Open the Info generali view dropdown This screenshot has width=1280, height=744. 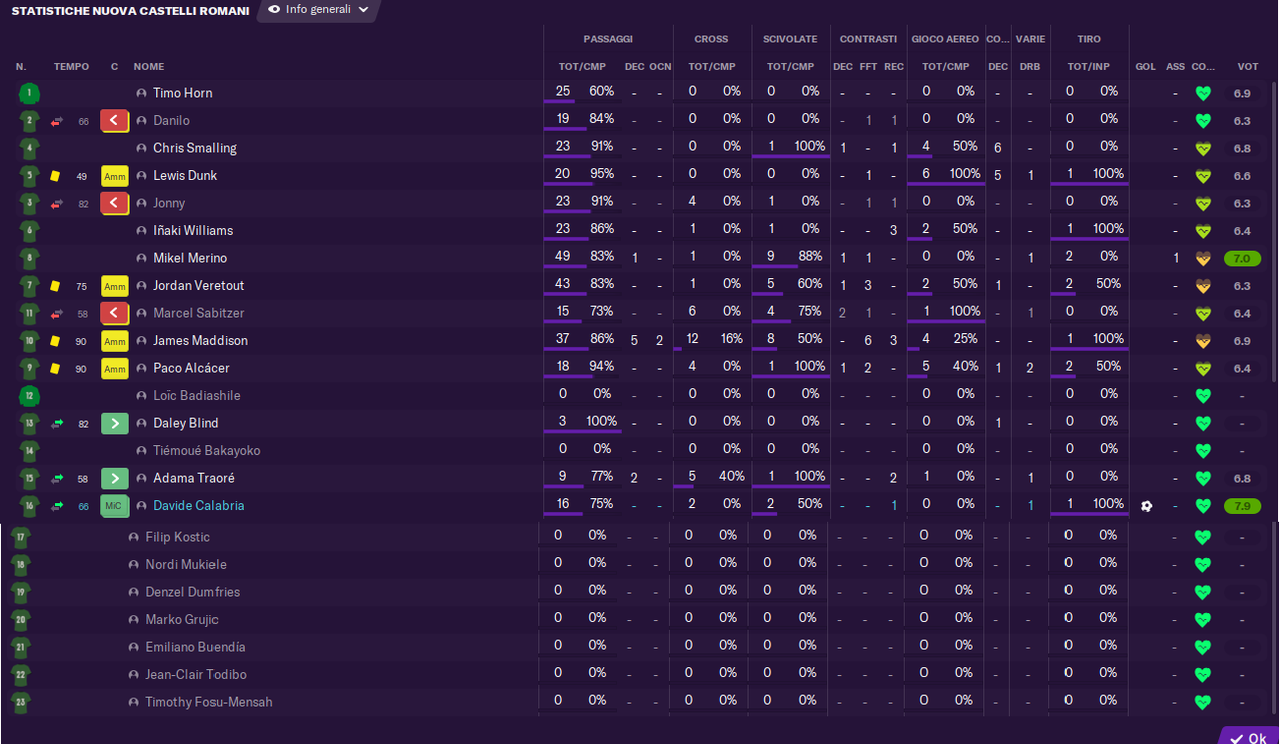(318, 10)
